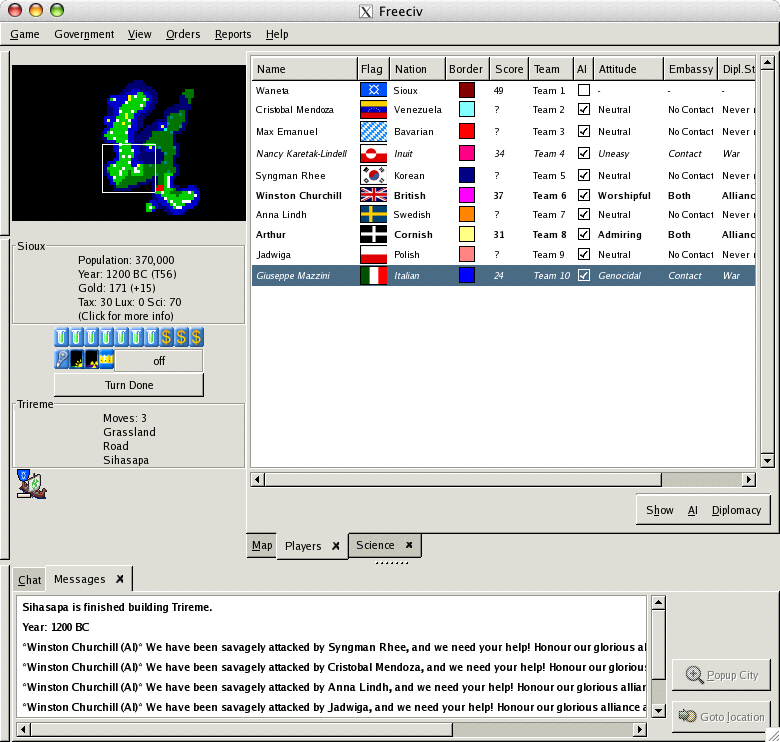
Task: Click the British Union Jack flag icon
Action: click(374, 195)
